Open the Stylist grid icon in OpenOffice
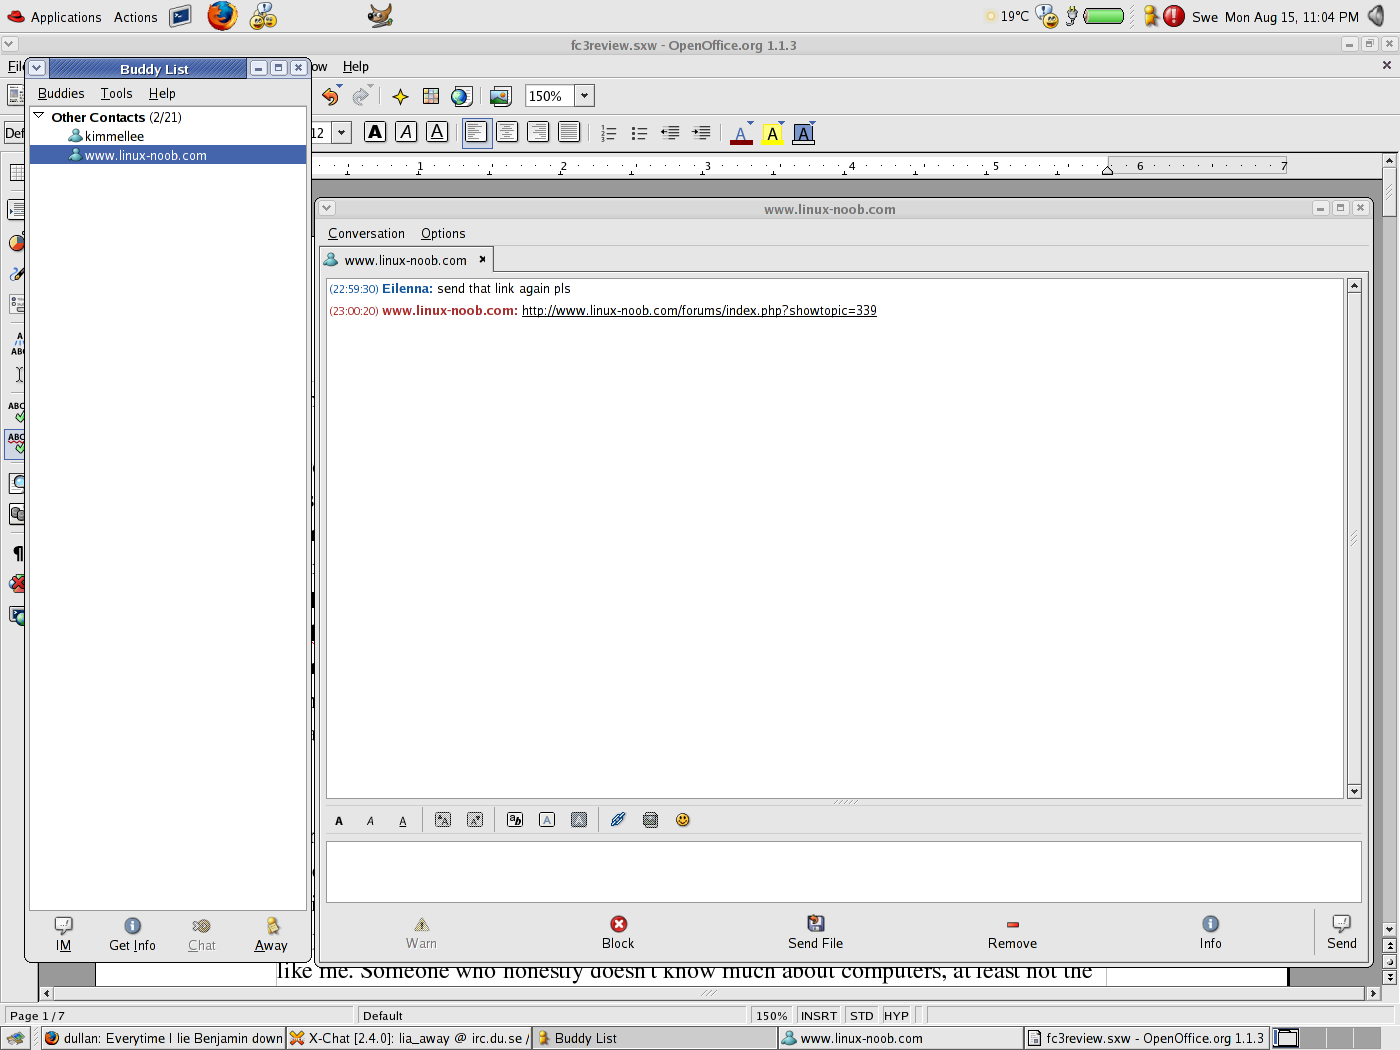The height and width of the screenshot is (1050, 1400). (x=431, y=96)
